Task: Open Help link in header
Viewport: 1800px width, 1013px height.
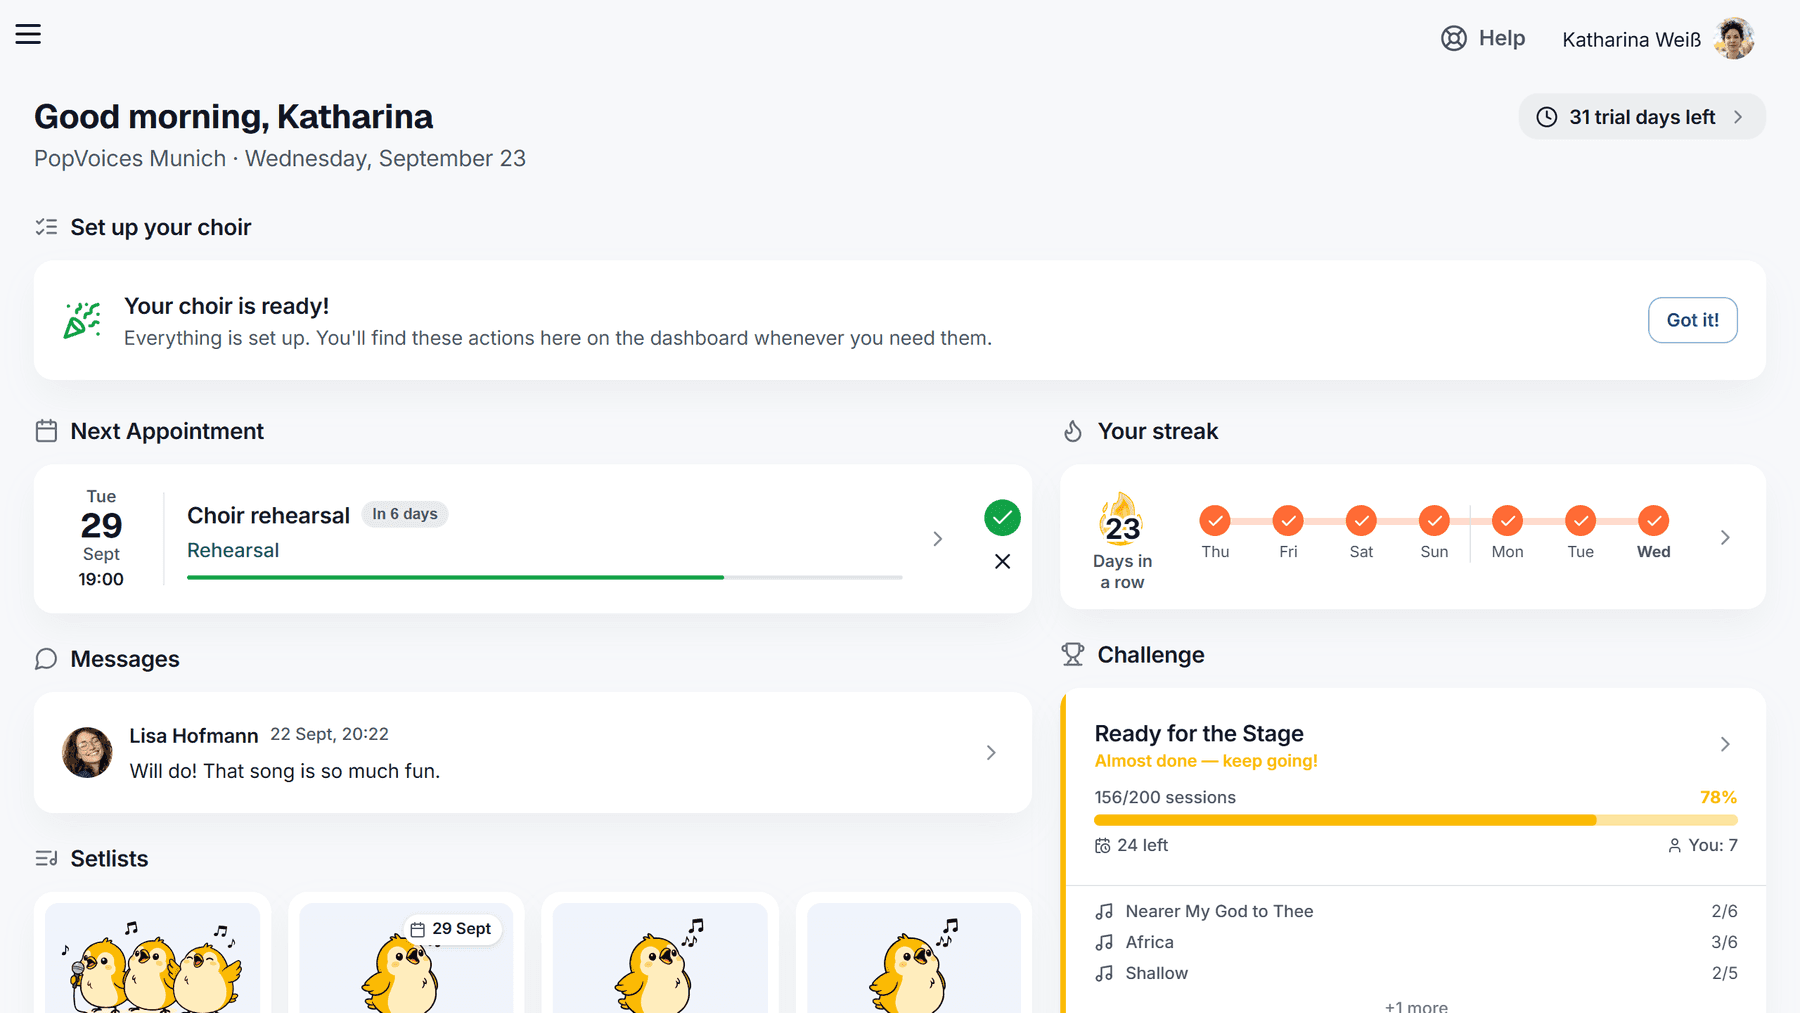Action: pos(1483,38)
